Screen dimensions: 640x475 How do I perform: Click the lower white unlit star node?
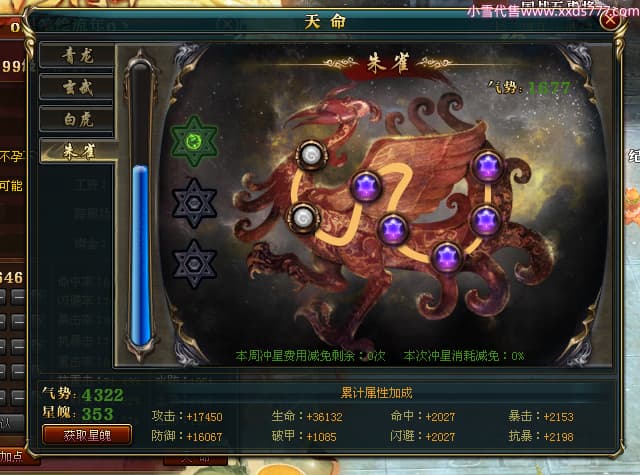point(303,218)
